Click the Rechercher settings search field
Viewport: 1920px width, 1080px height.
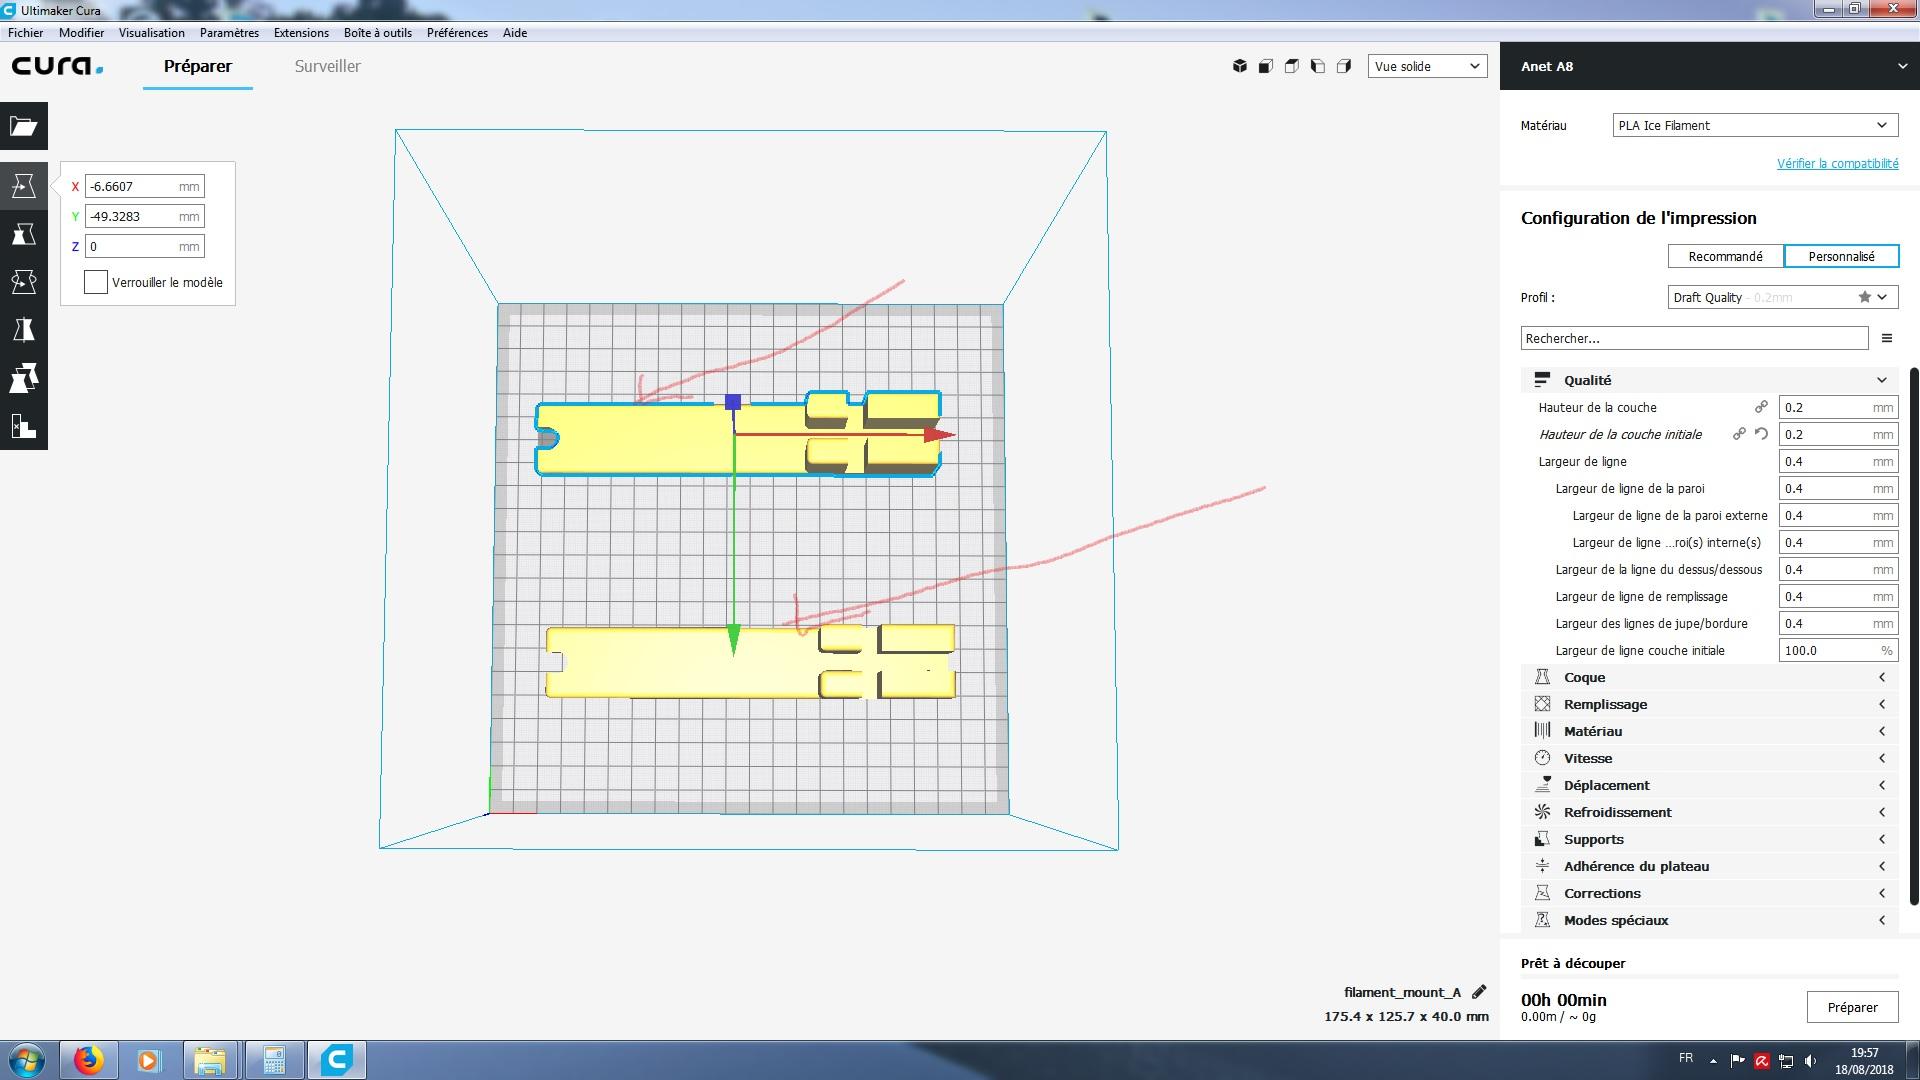pyautogui.click(x=1694, y=338)
